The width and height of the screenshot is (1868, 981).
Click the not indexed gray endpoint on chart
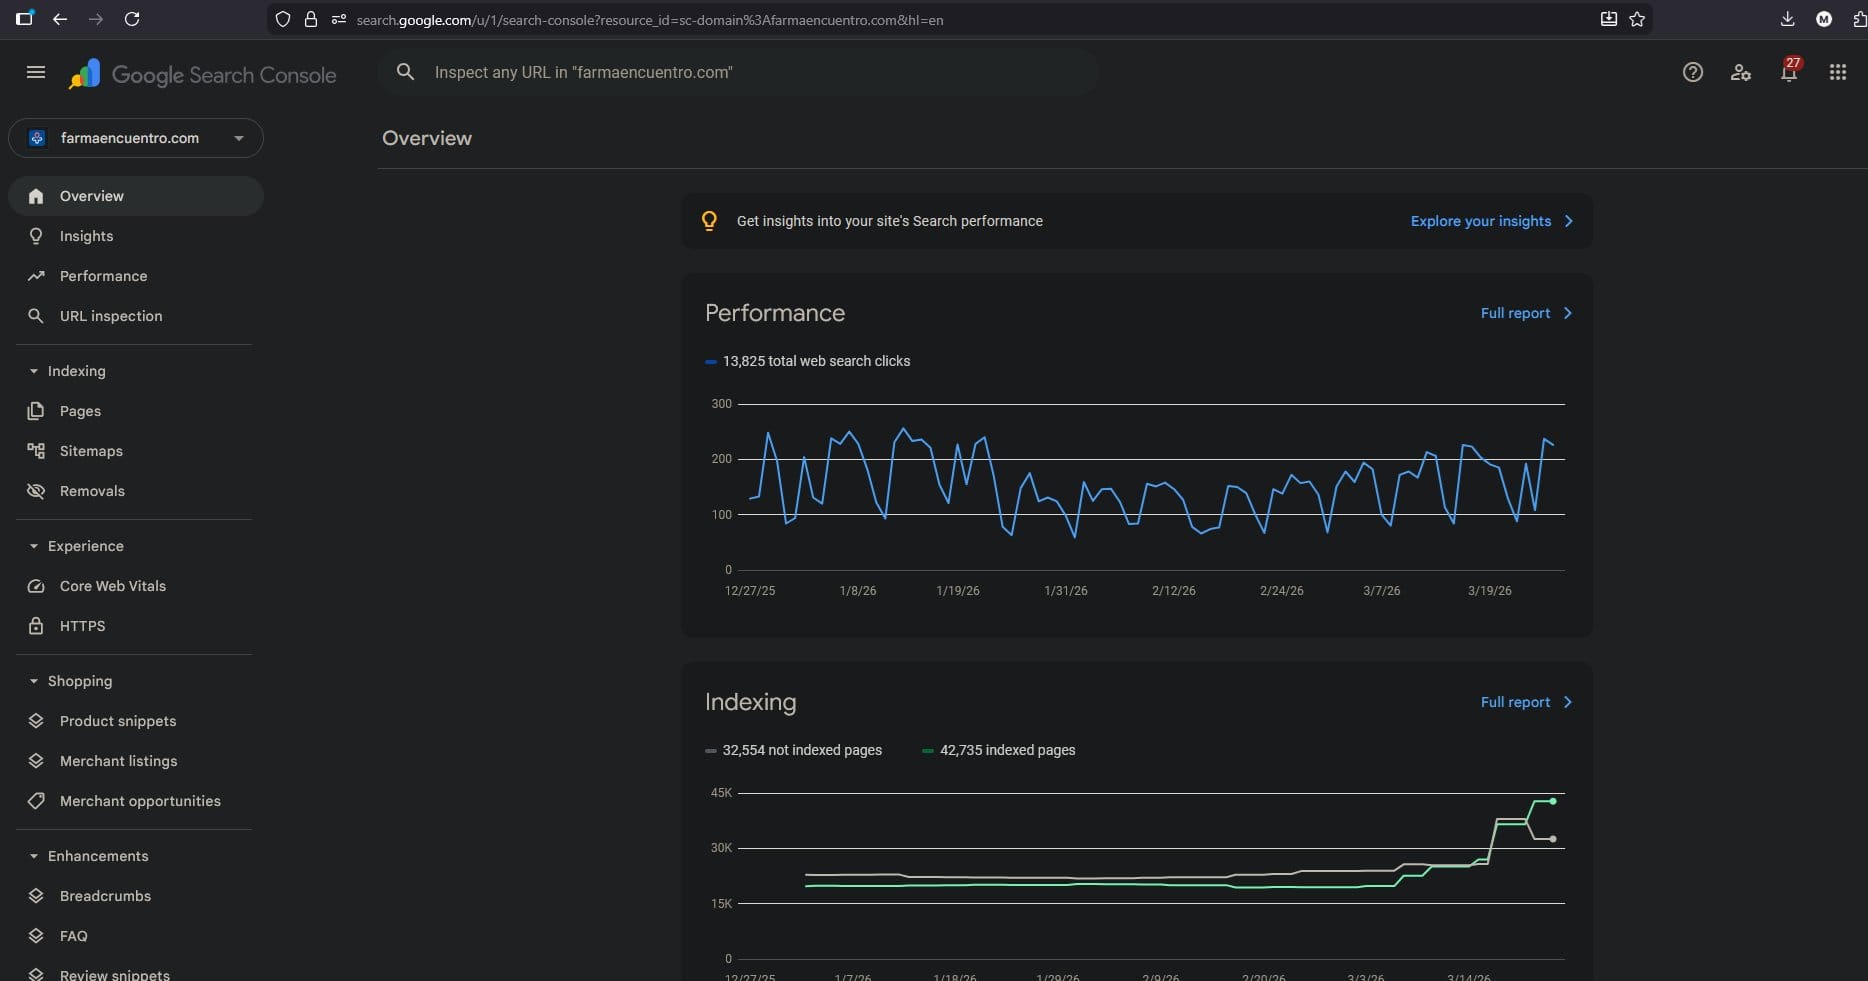tap(1552, 839)
